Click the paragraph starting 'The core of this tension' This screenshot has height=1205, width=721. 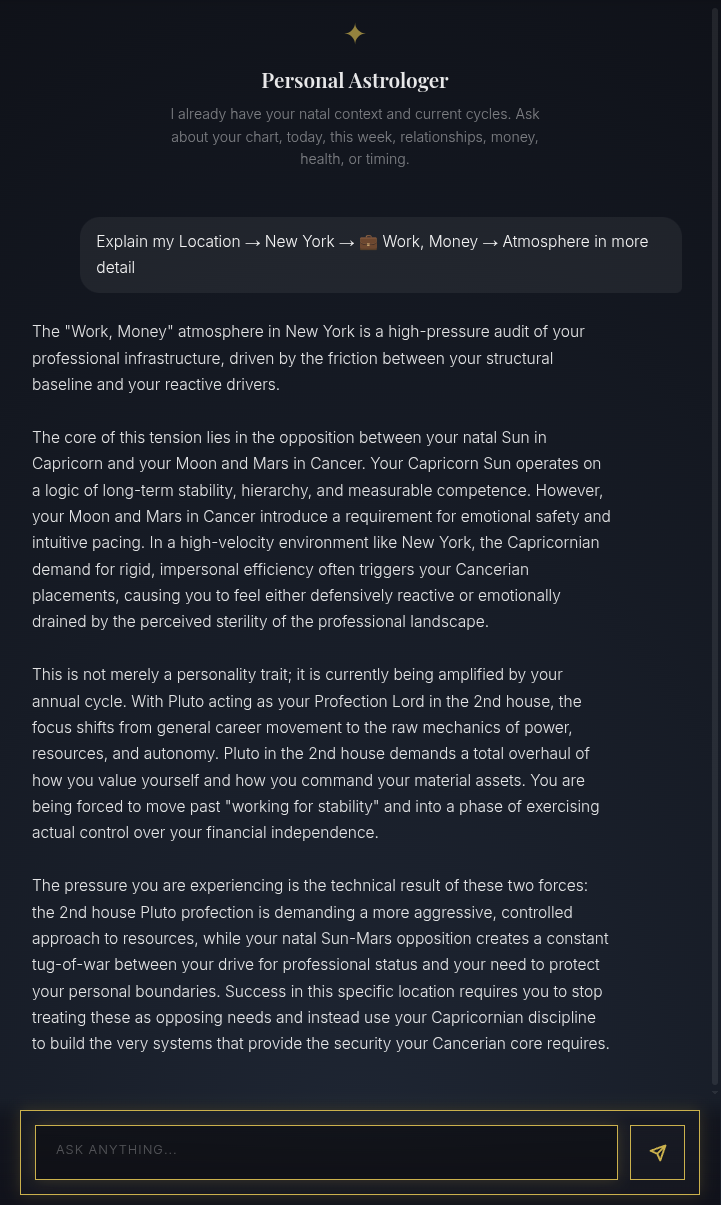tap(321, 529)
